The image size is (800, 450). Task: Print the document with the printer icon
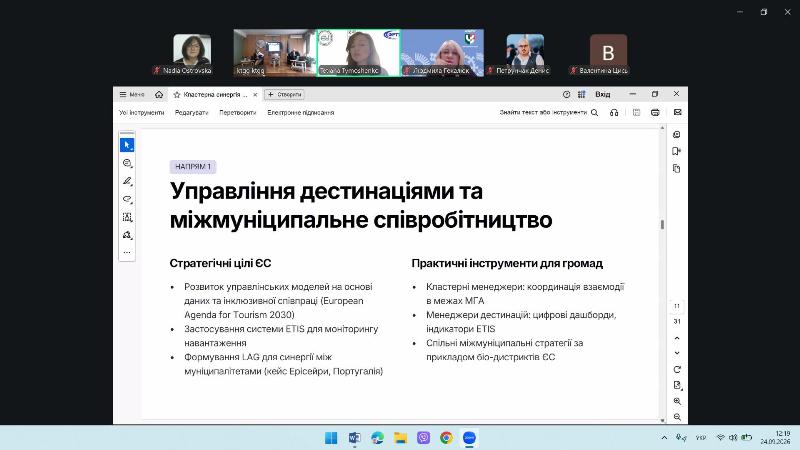point(655,113)
